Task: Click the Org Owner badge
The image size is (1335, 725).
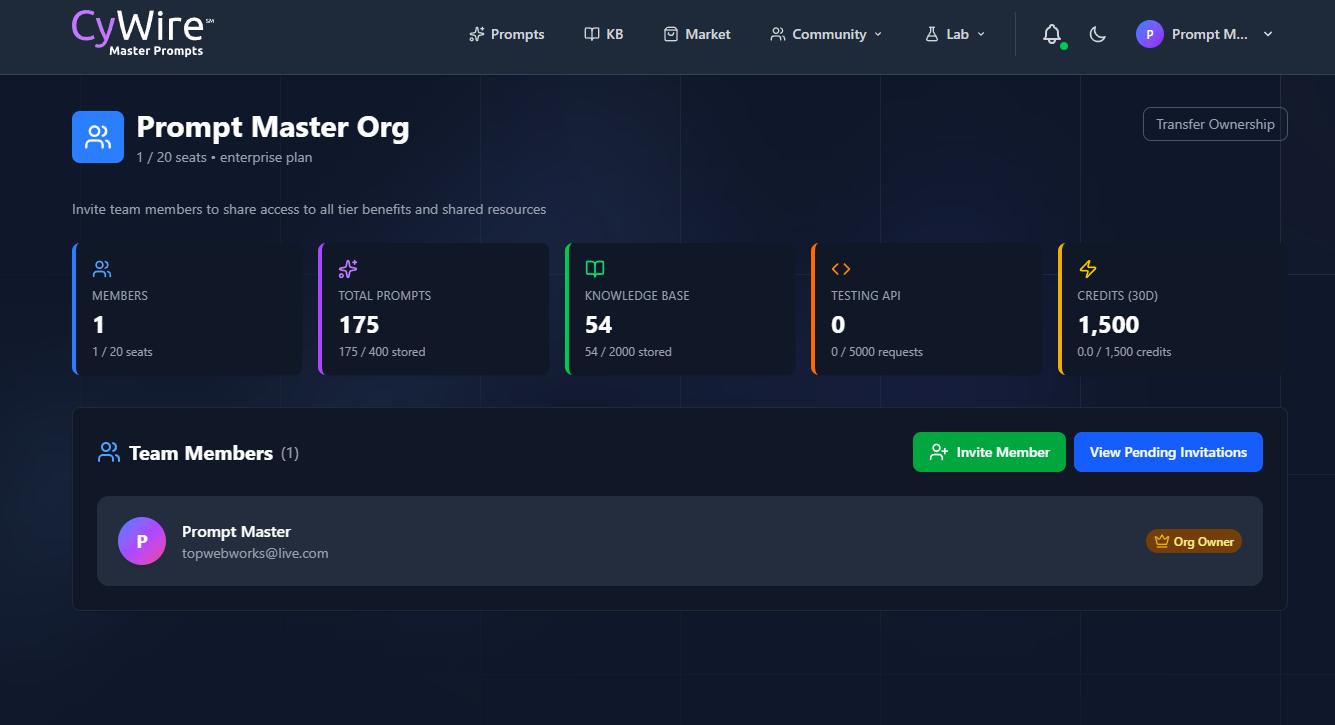Action: 1194,541
